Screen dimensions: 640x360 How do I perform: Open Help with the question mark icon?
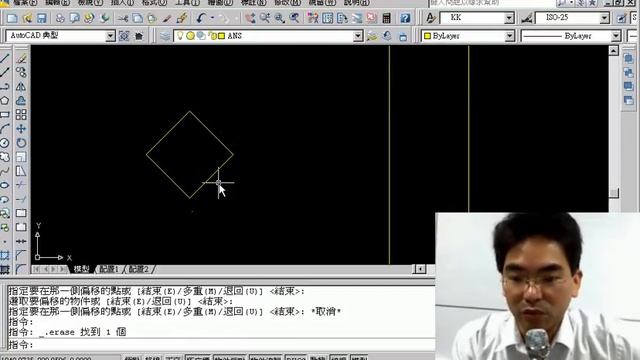[x=405, y=18]
